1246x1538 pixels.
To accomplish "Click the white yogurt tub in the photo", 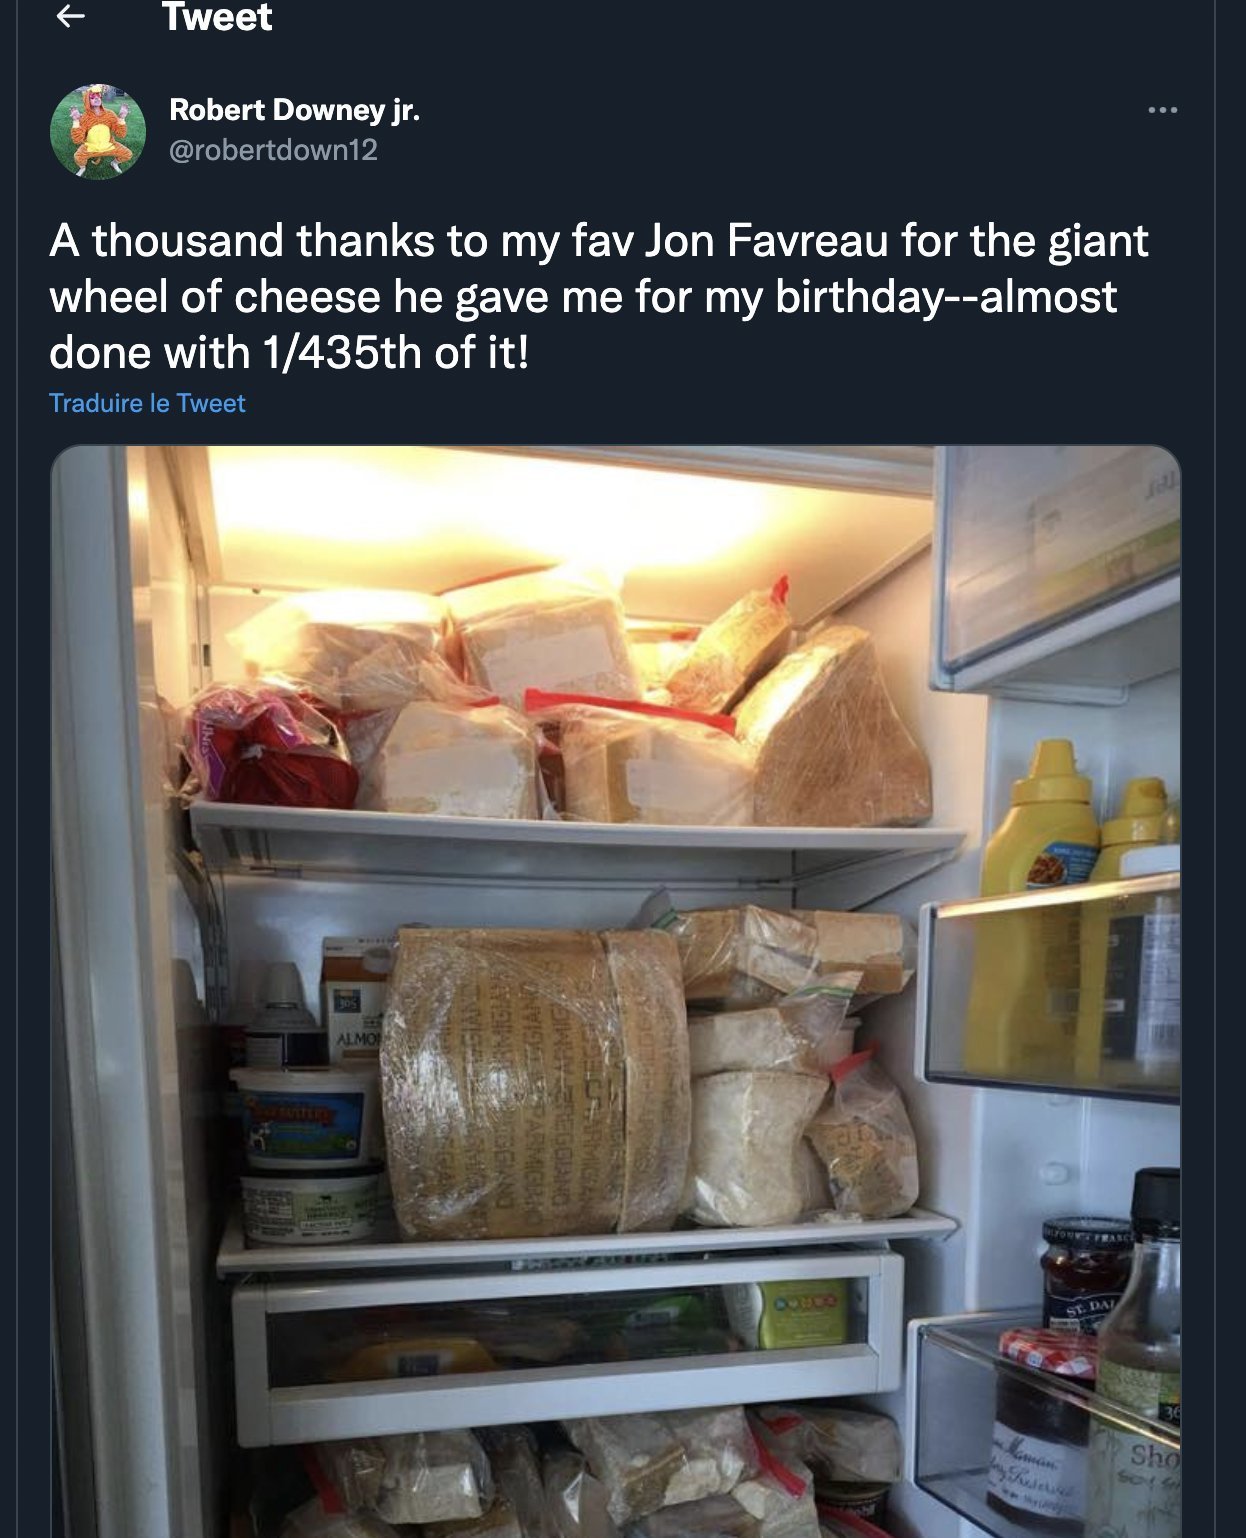I will point(307,1116).
